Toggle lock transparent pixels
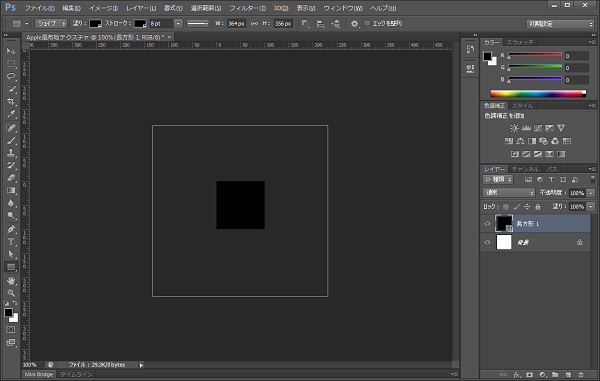 (x=506, y=207)
